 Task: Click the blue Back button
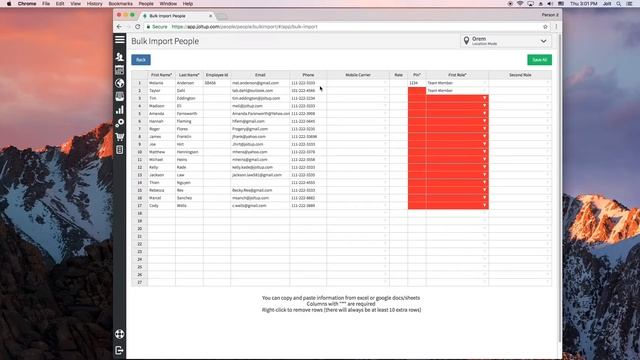click(141, 60)
